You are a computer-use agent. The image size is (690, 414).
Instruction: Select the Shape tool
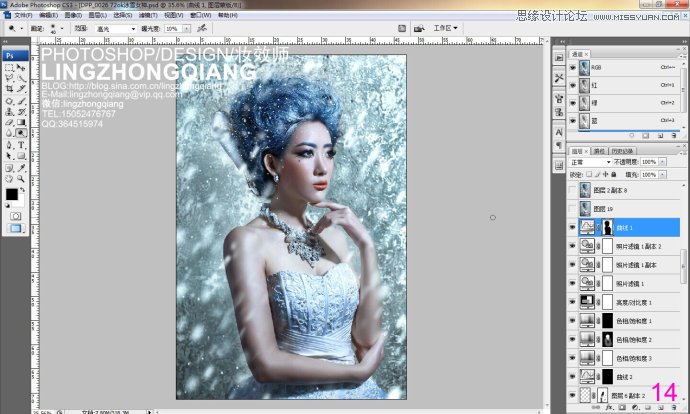tap(21, 156)
